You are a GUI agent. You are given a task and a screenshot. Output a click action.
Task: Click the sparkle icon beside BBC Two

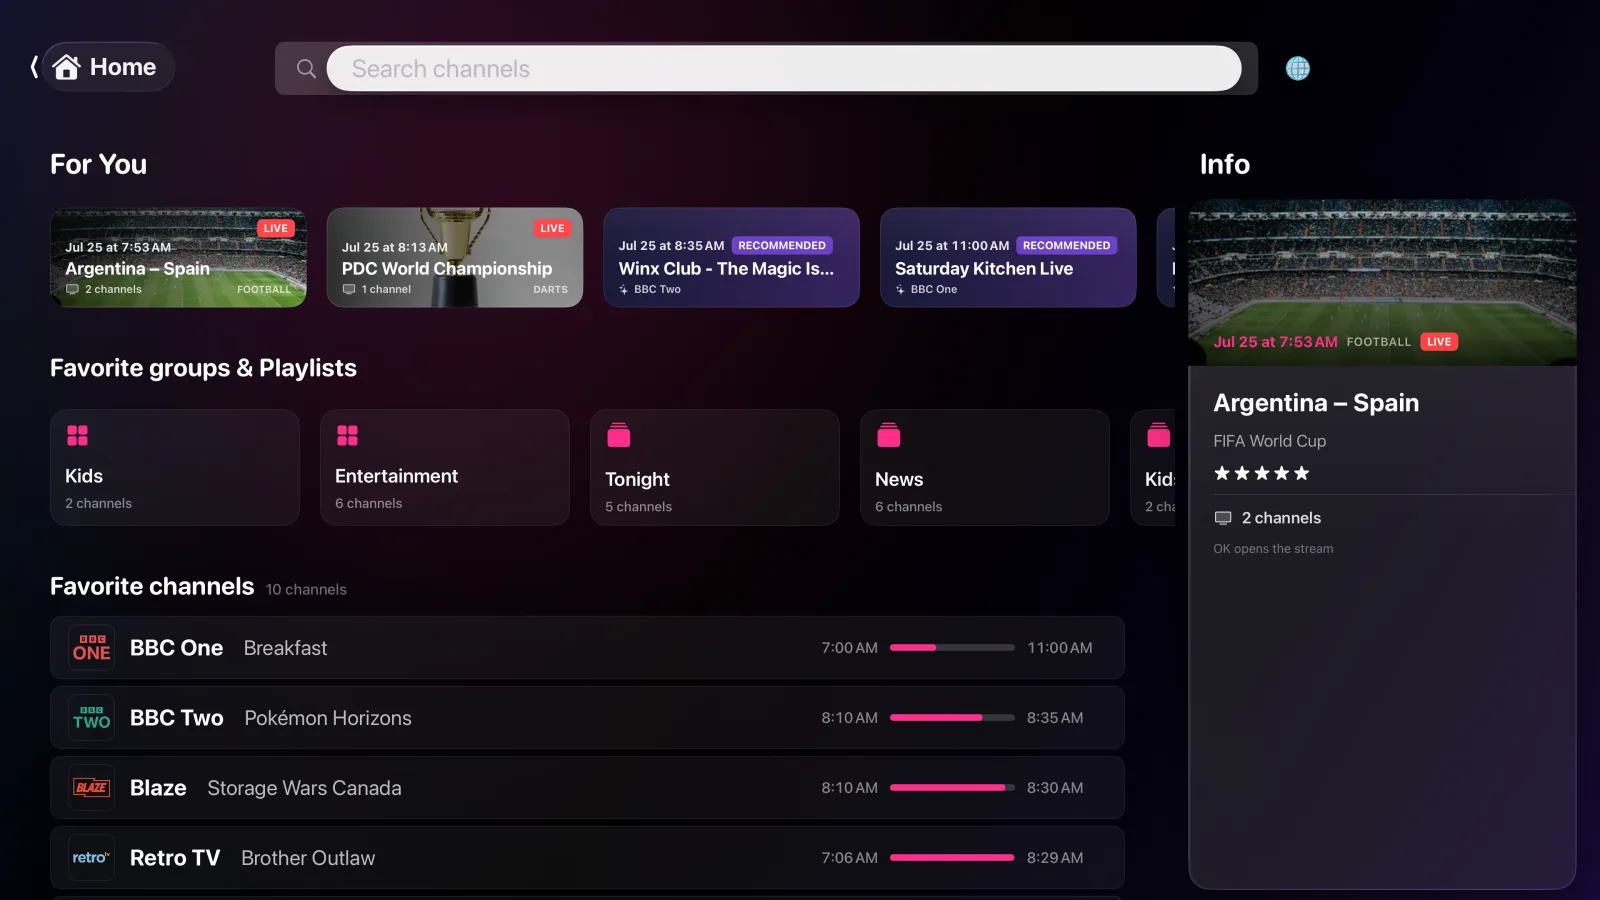623,289
